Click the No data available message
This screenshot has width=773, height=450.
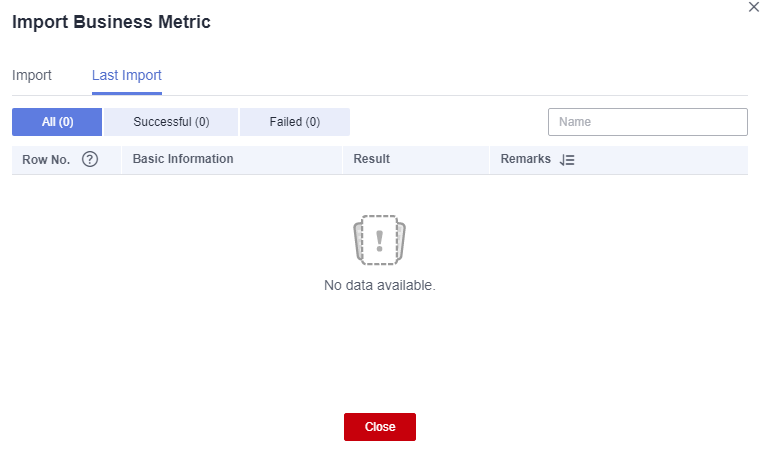[380, 285]
